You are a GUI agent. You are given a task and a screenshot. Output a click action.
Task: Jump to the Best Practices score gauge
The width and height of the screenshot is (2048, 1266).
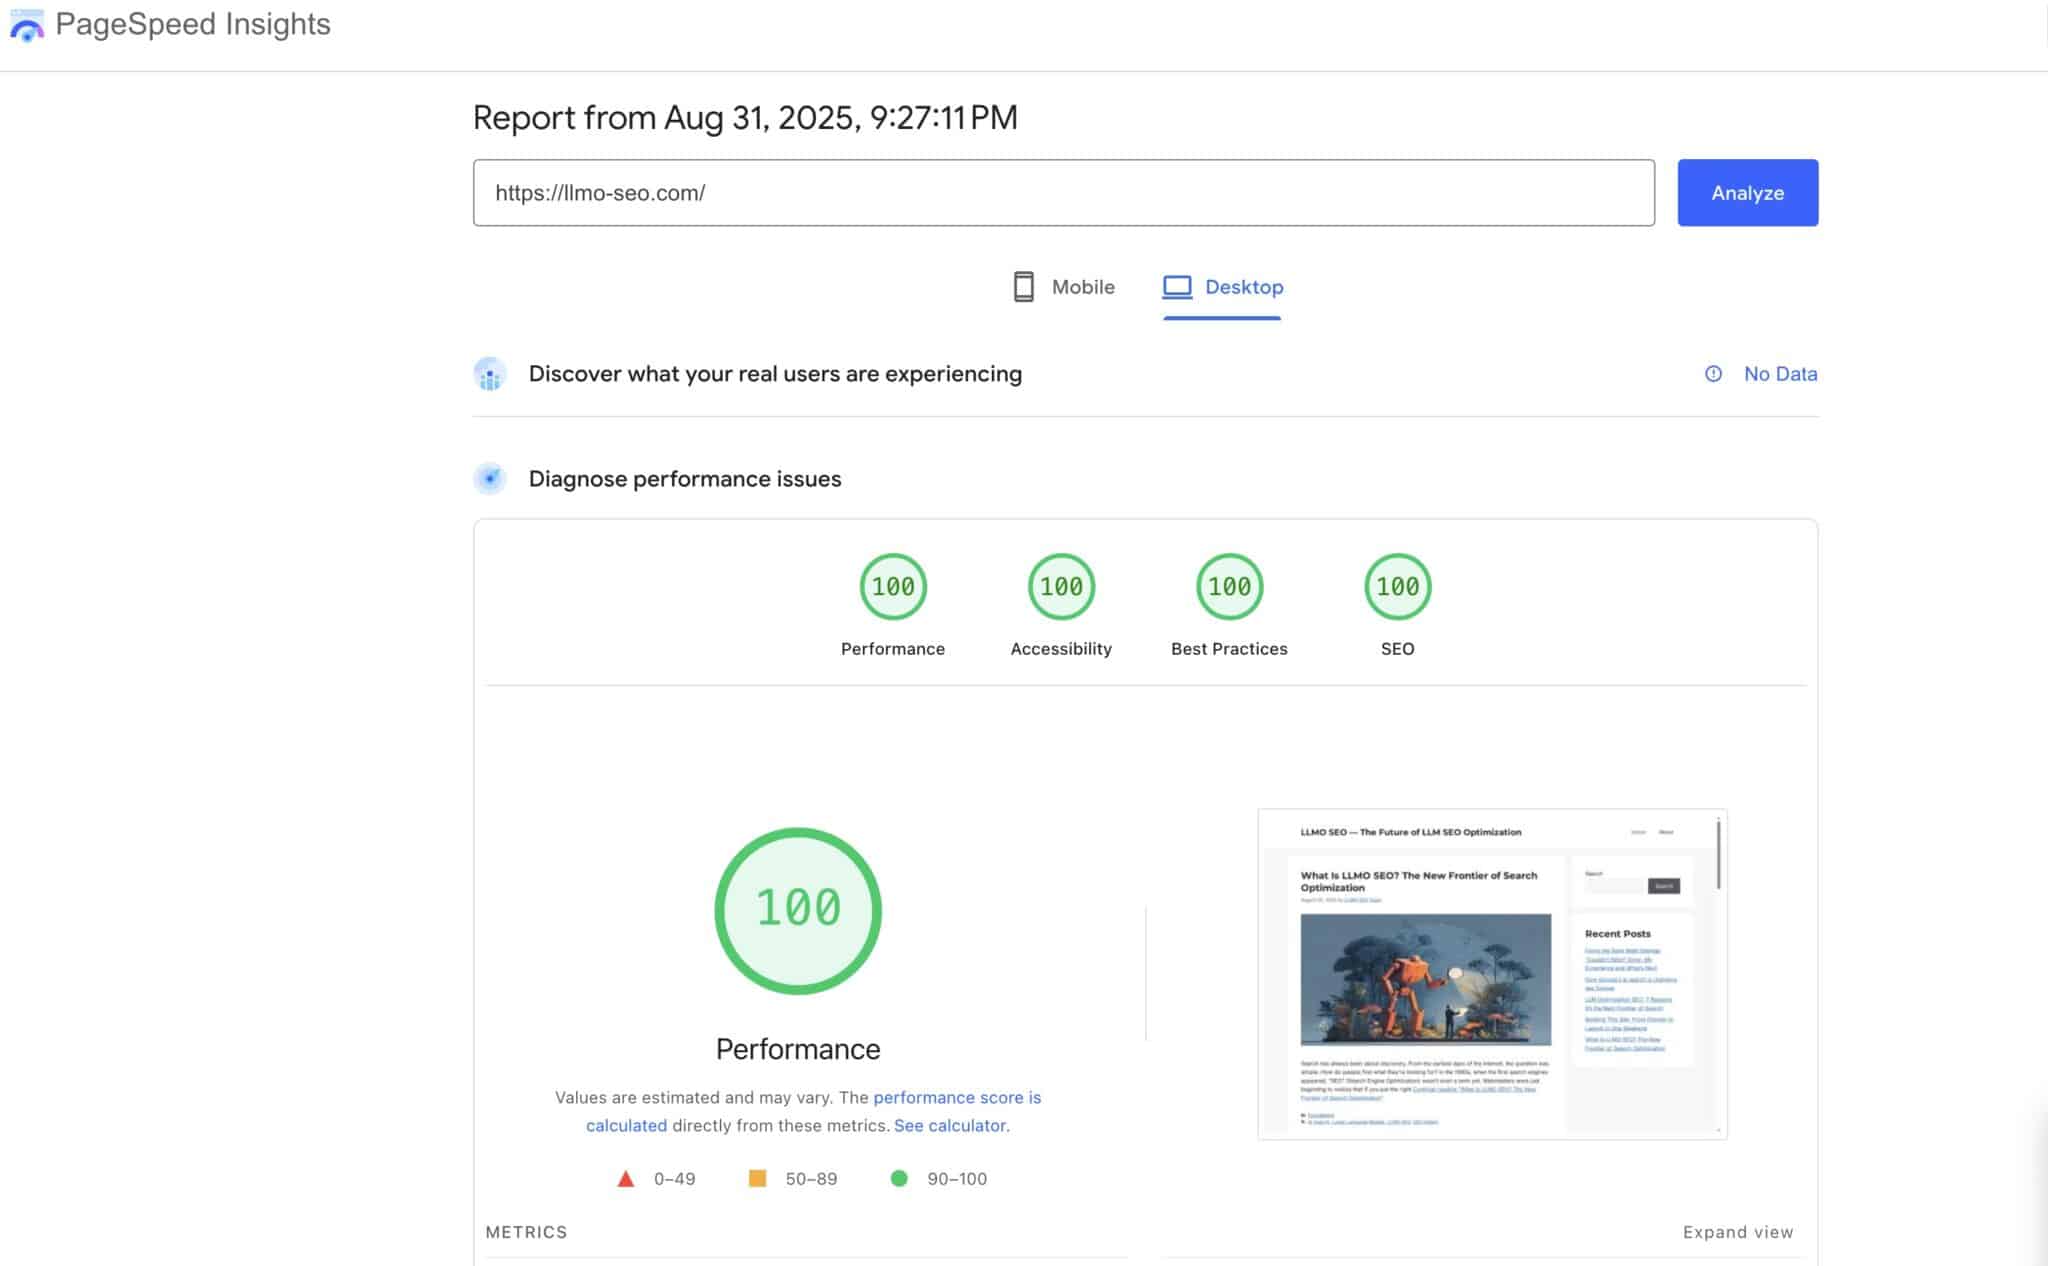click(1229, 587)
